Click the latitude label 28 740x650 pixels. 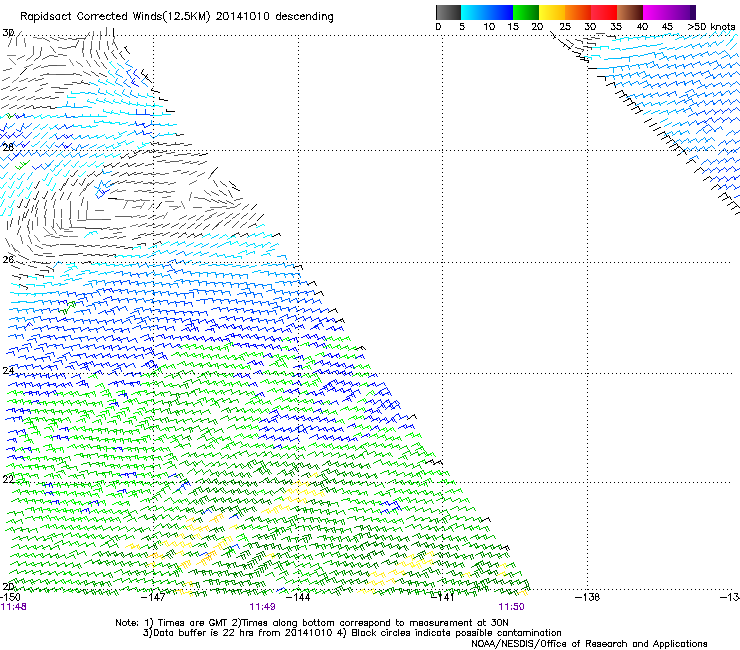tap(8, 147)
